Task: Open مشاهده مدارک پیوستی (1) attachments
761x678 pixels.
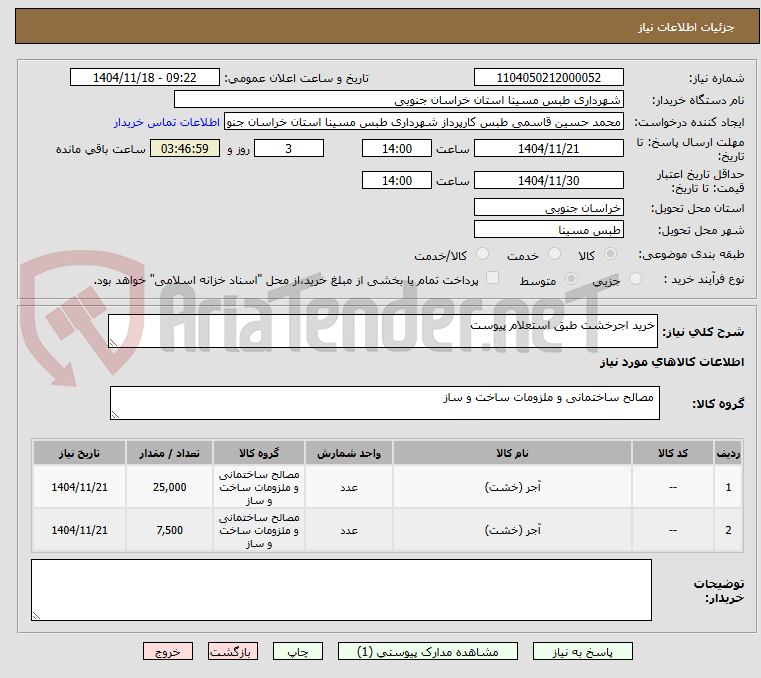Action: coord(428,651)
